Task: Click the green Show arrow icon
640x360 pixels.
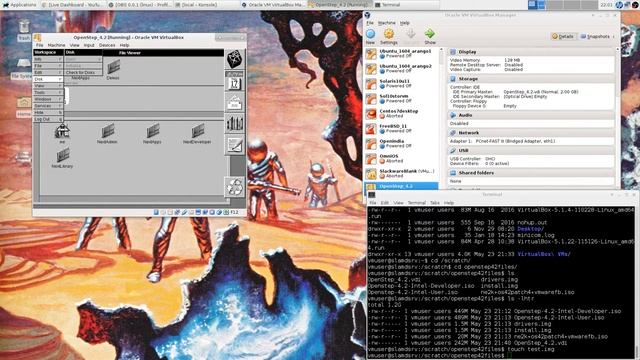Action: [x=429, y=34]
